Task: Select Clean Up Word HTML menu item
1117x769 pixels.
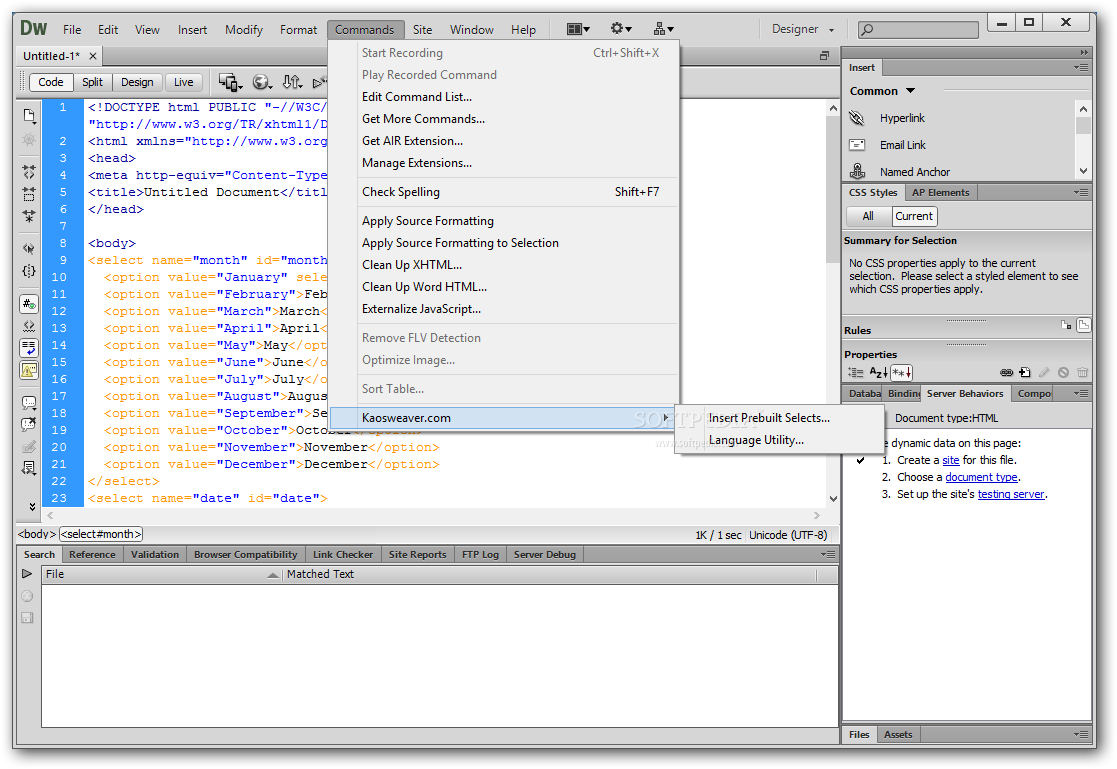Action: click(x=424, y=287)
